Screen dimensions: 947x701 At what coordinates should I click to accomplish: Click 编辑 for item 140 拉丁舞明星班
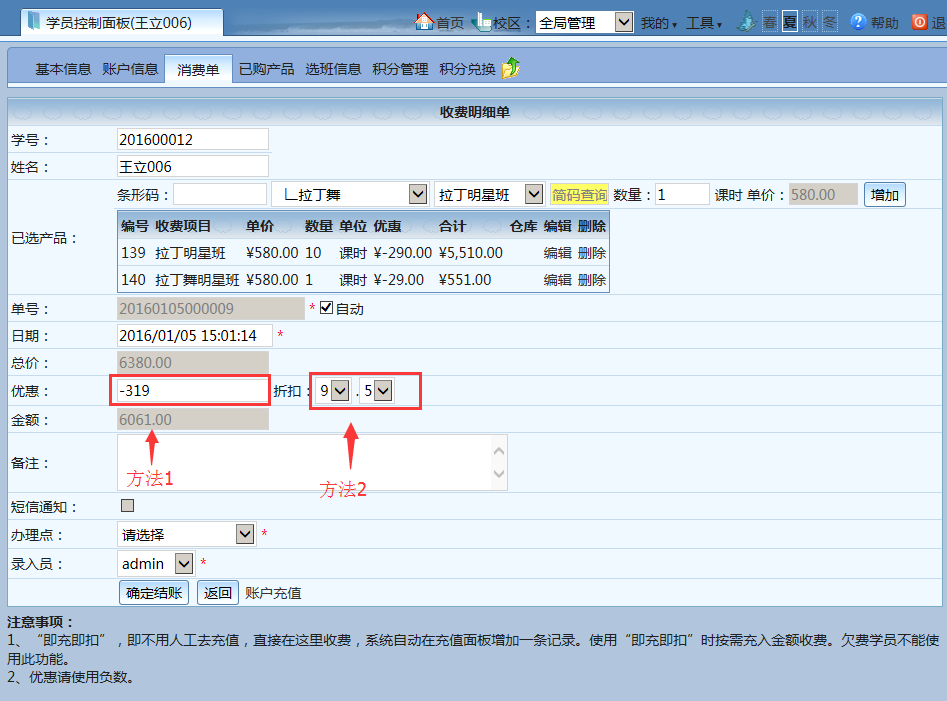tap(557, 280)
